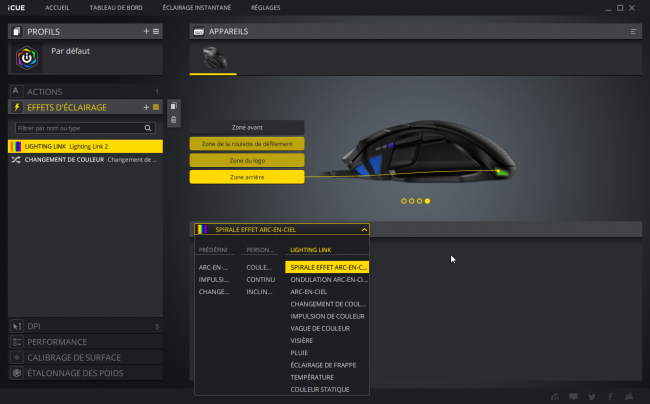Click the copy icon beside lighting effects
The height and width of the screenshot is (404, 650).
tap(174, 106)
